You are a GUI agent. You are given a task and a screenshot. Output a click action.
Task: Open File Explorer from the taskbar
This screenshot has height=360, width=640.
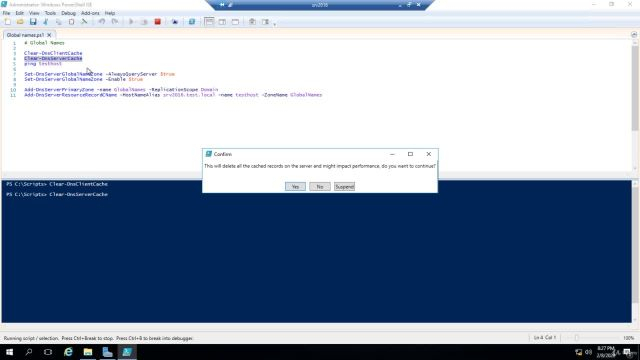pos(88,352)
